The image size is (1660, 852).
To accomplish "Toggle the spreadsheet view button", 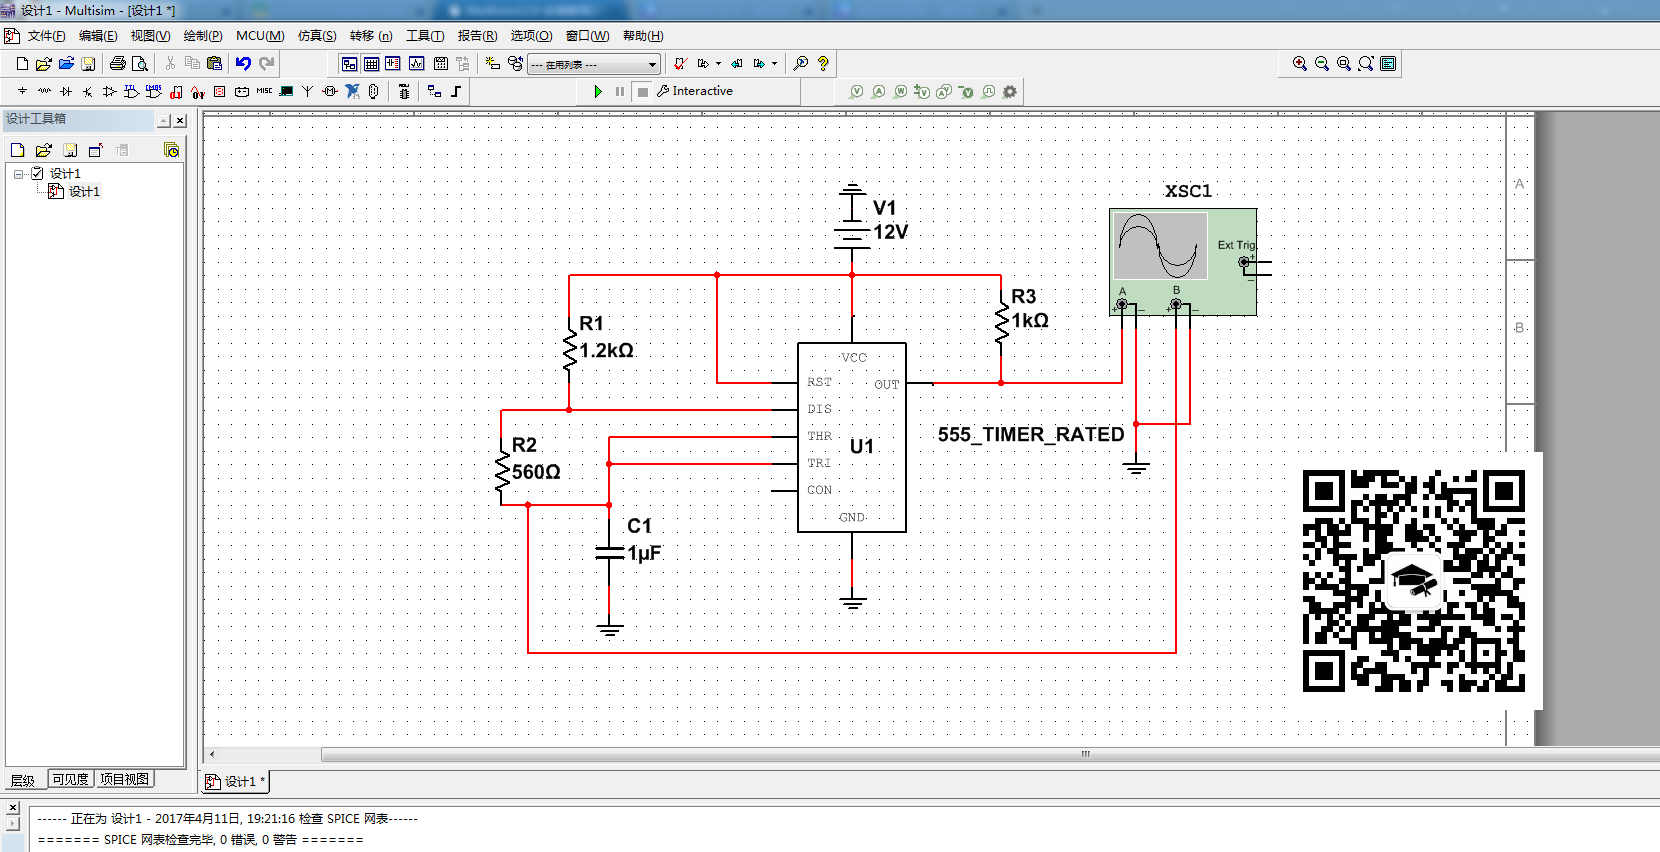I will click(x=371, y=63).
